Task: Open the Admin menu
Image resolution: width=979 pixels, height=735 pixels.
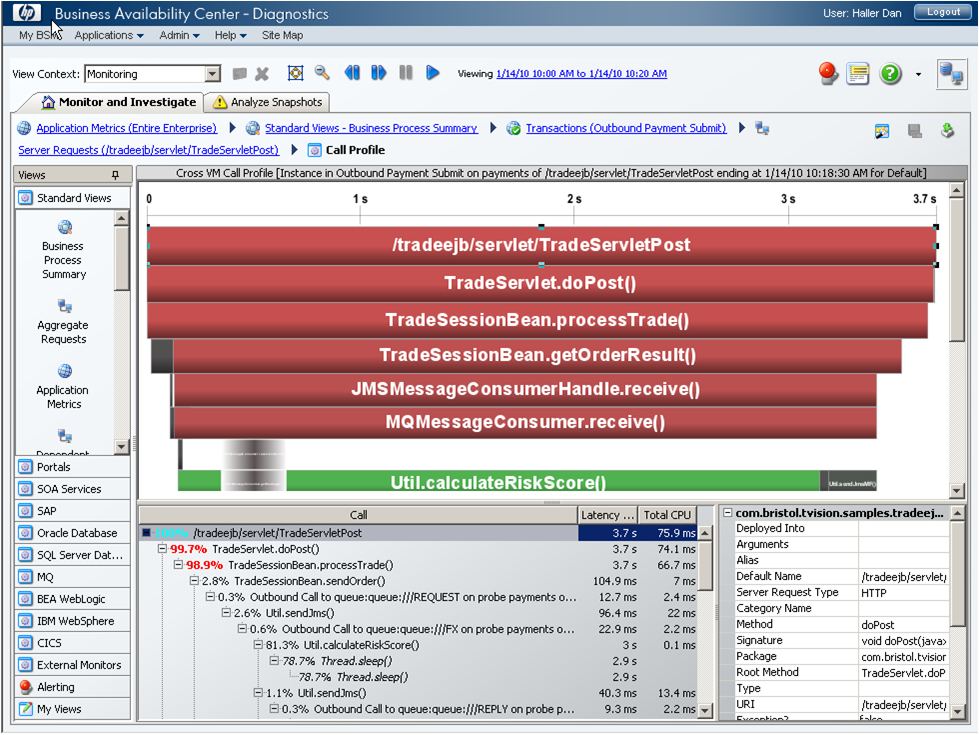Action: pos(179,35)
